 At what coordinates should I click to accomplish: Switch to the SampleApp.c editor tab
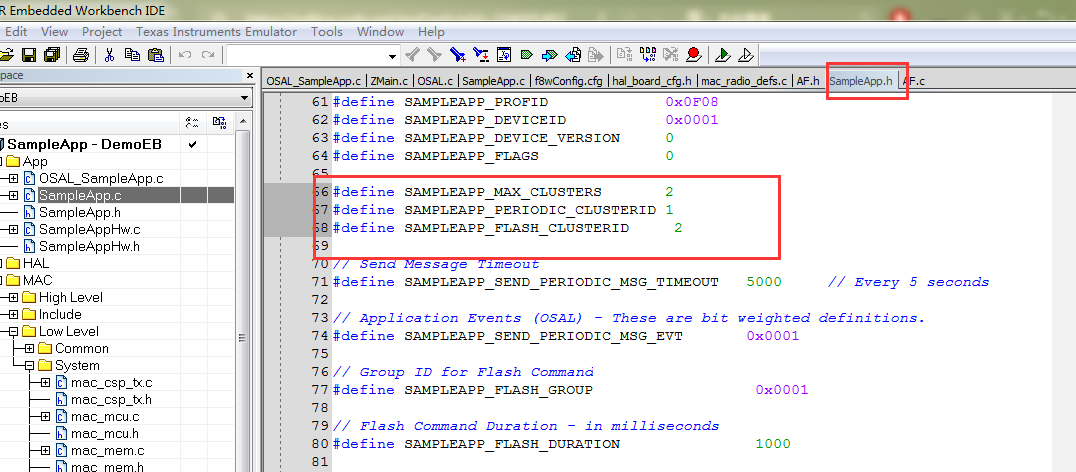(493, 81)
